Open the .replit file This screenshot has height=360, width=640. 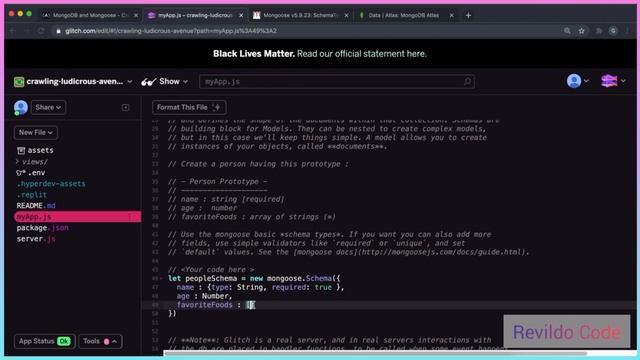(x=31, y=195)
